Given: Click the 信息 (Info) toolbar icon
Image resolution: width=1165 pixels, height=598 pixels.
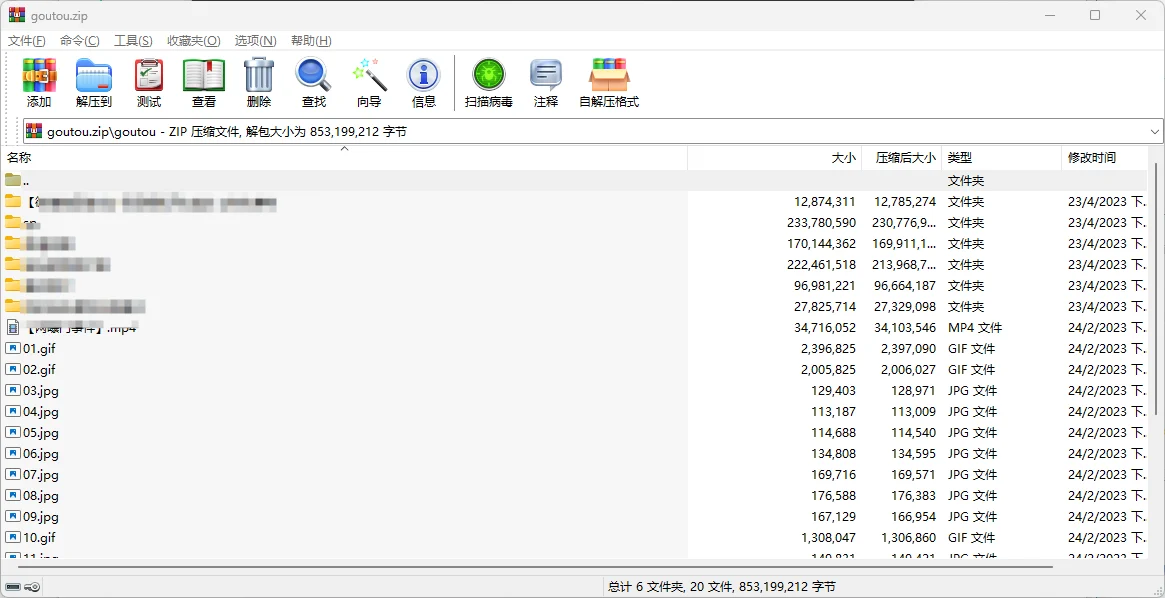Looking at the screenshot, I should [423, 82].
